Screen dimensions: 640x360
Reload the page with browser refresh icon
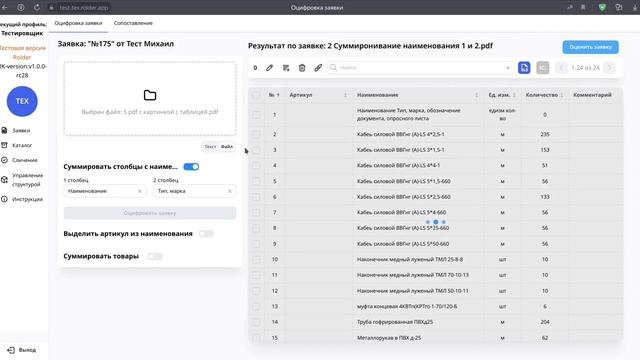point(37,7)
